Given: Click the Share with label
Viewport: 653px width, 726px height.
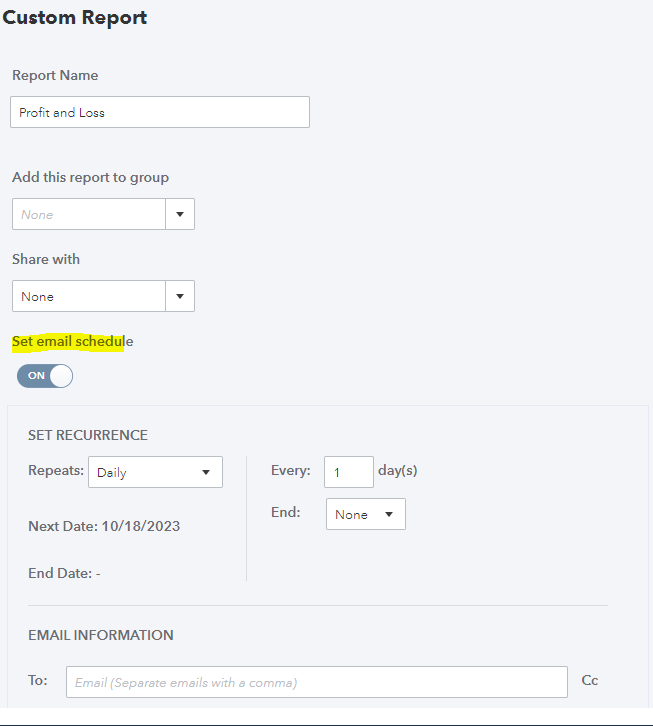Looking at the screenshot, I should pos(46,260).
